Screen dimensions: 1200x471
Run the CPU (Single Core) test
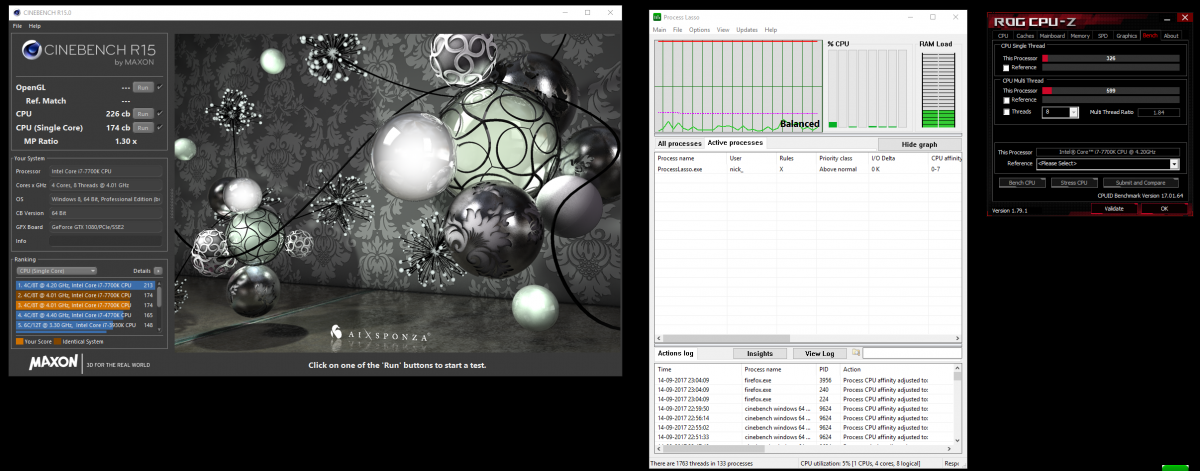point(143,127)
